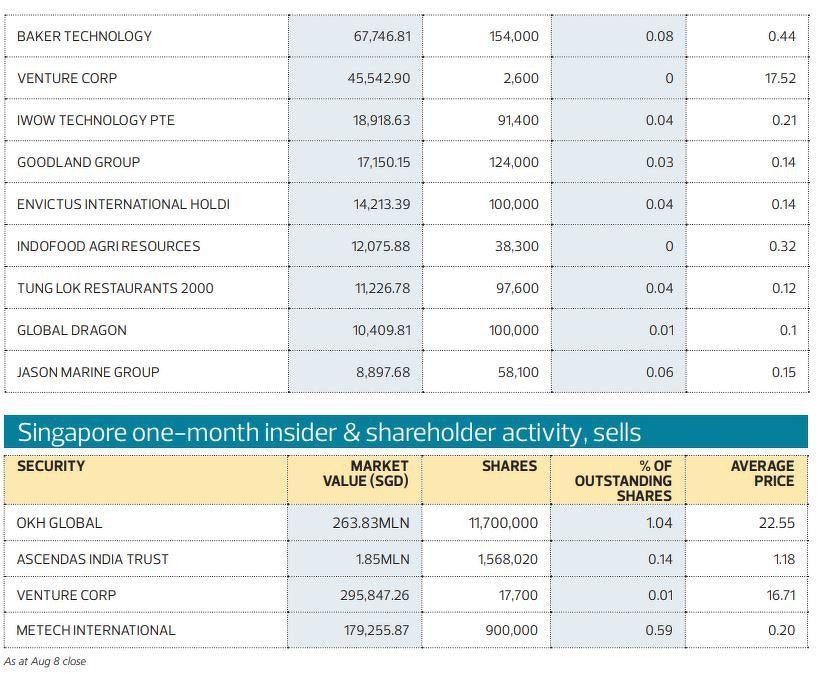
Task: Click the Singapore one-month sells section title
Action: tap(329, 433)
